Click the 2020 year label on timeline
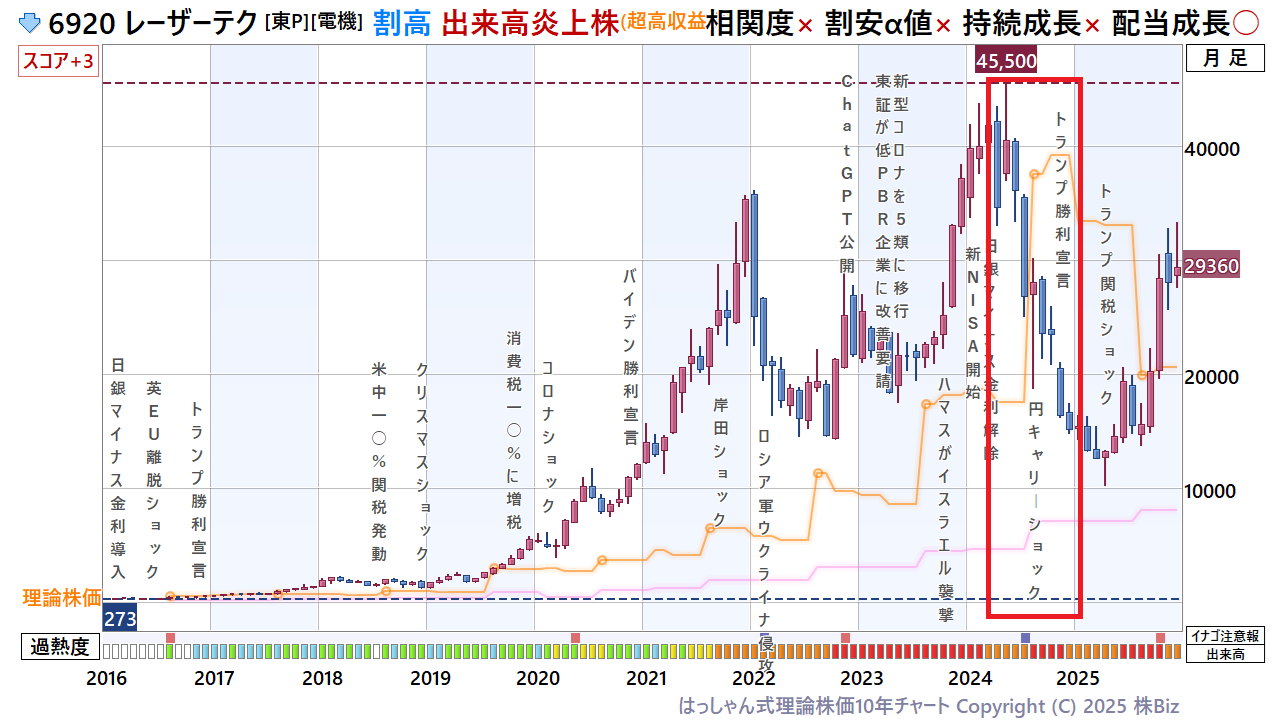This screenshot has height=720, width=1280. [x=538, y=678]
